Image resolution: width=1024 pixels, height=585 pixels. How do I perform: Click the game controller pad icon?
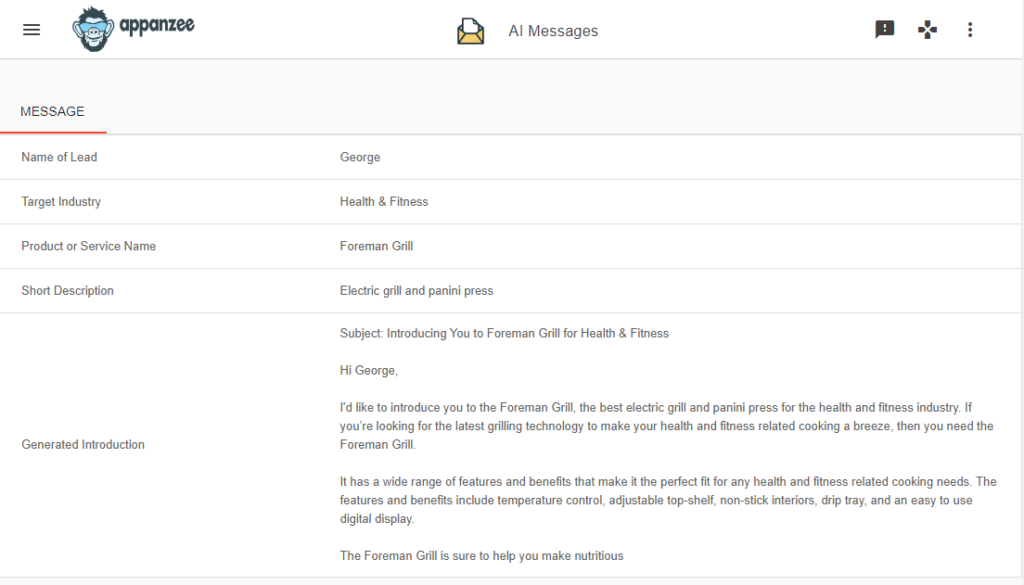click(x=927, y=29)
